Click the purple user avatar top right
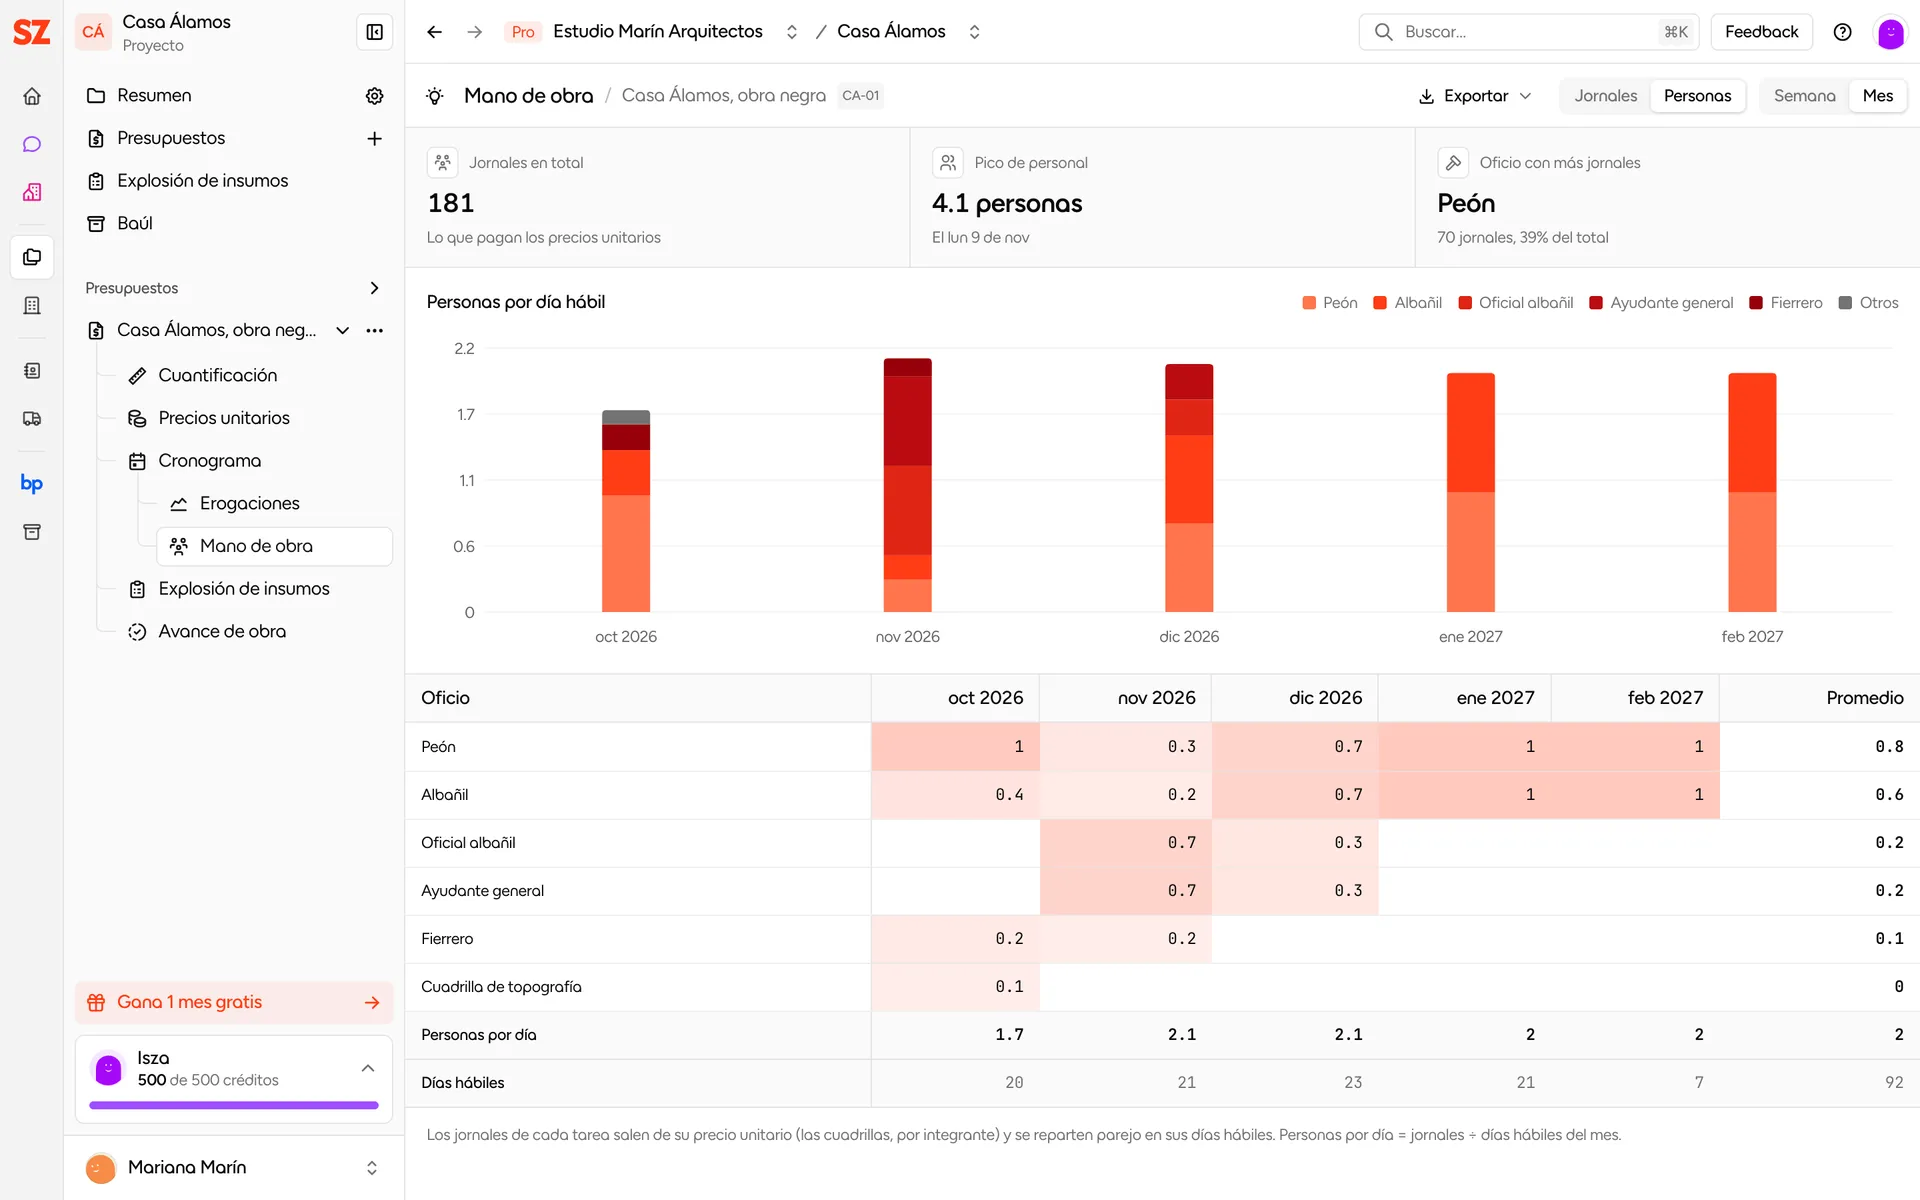 pyautogui.click(x=1891, y=33)
